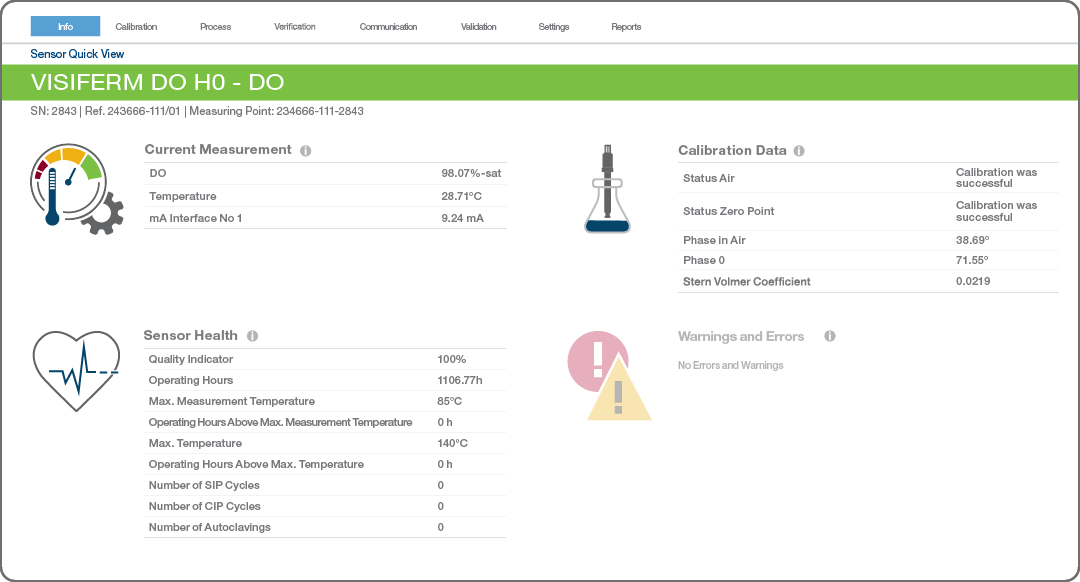The image size is (1080, 582).
Task: Open the Process tab
Action: tap(216, 26)
